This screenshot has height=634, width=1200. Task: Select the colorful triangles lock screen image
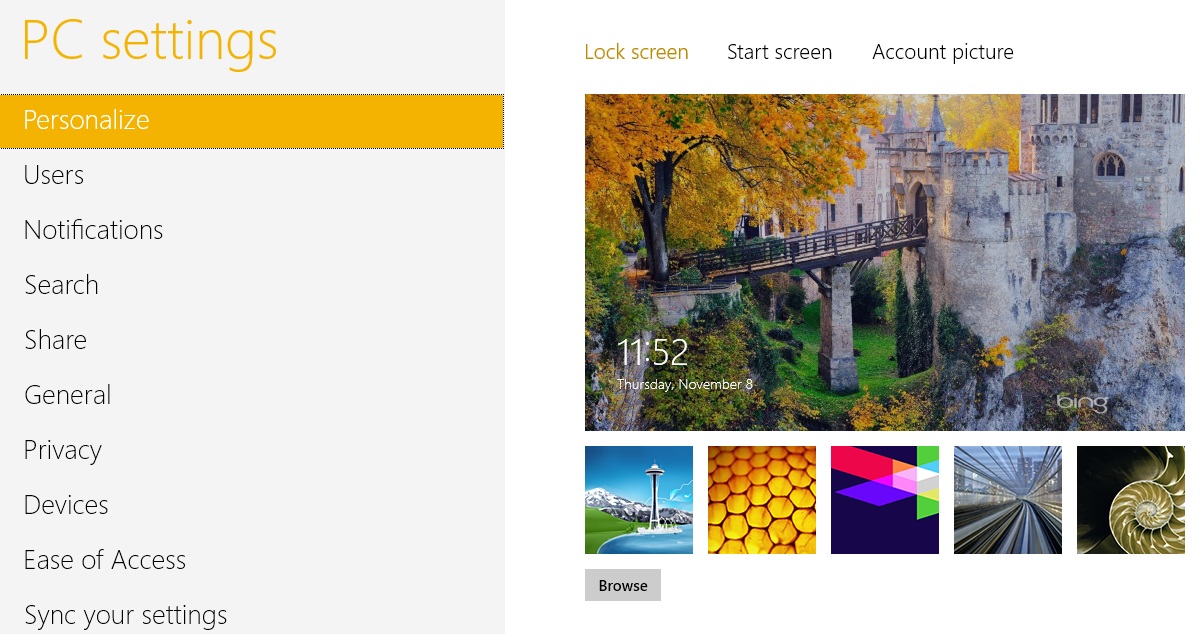pyautogui.click(x=884, y=499)
